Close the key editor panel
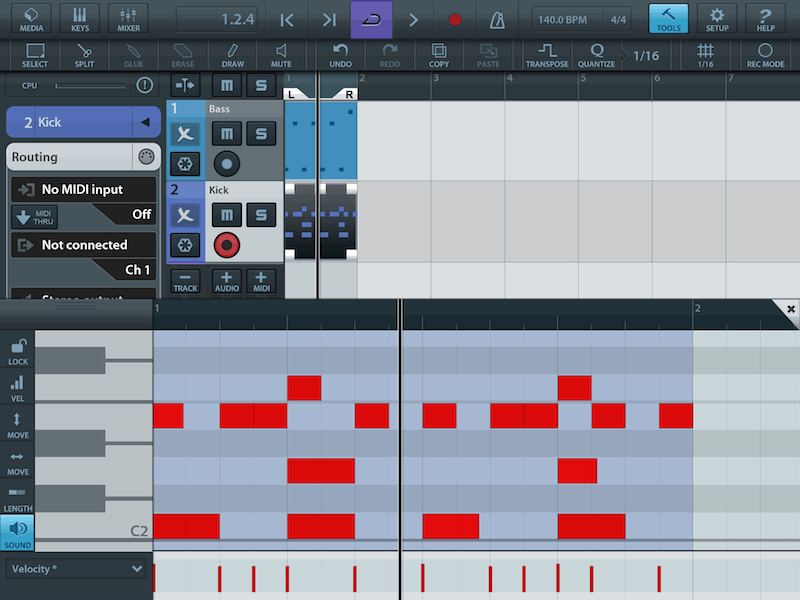This screenshot has height=600, width=800. (x=790, y=309)
